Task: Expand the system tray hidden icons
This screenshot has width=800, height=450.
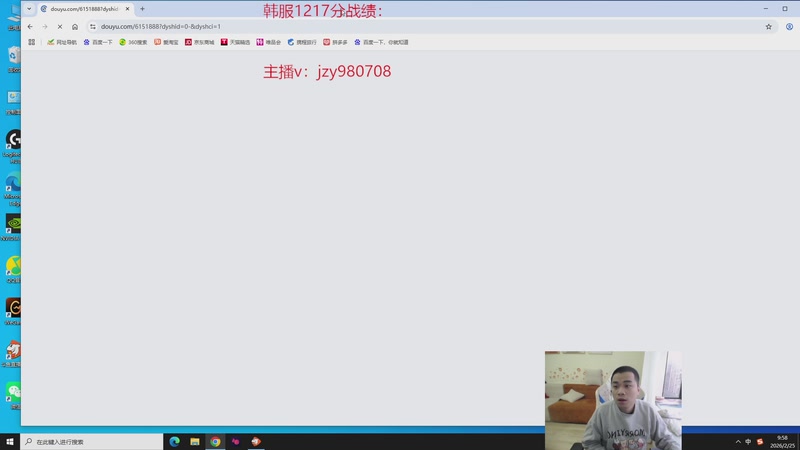Action: [x=738, y=441]
